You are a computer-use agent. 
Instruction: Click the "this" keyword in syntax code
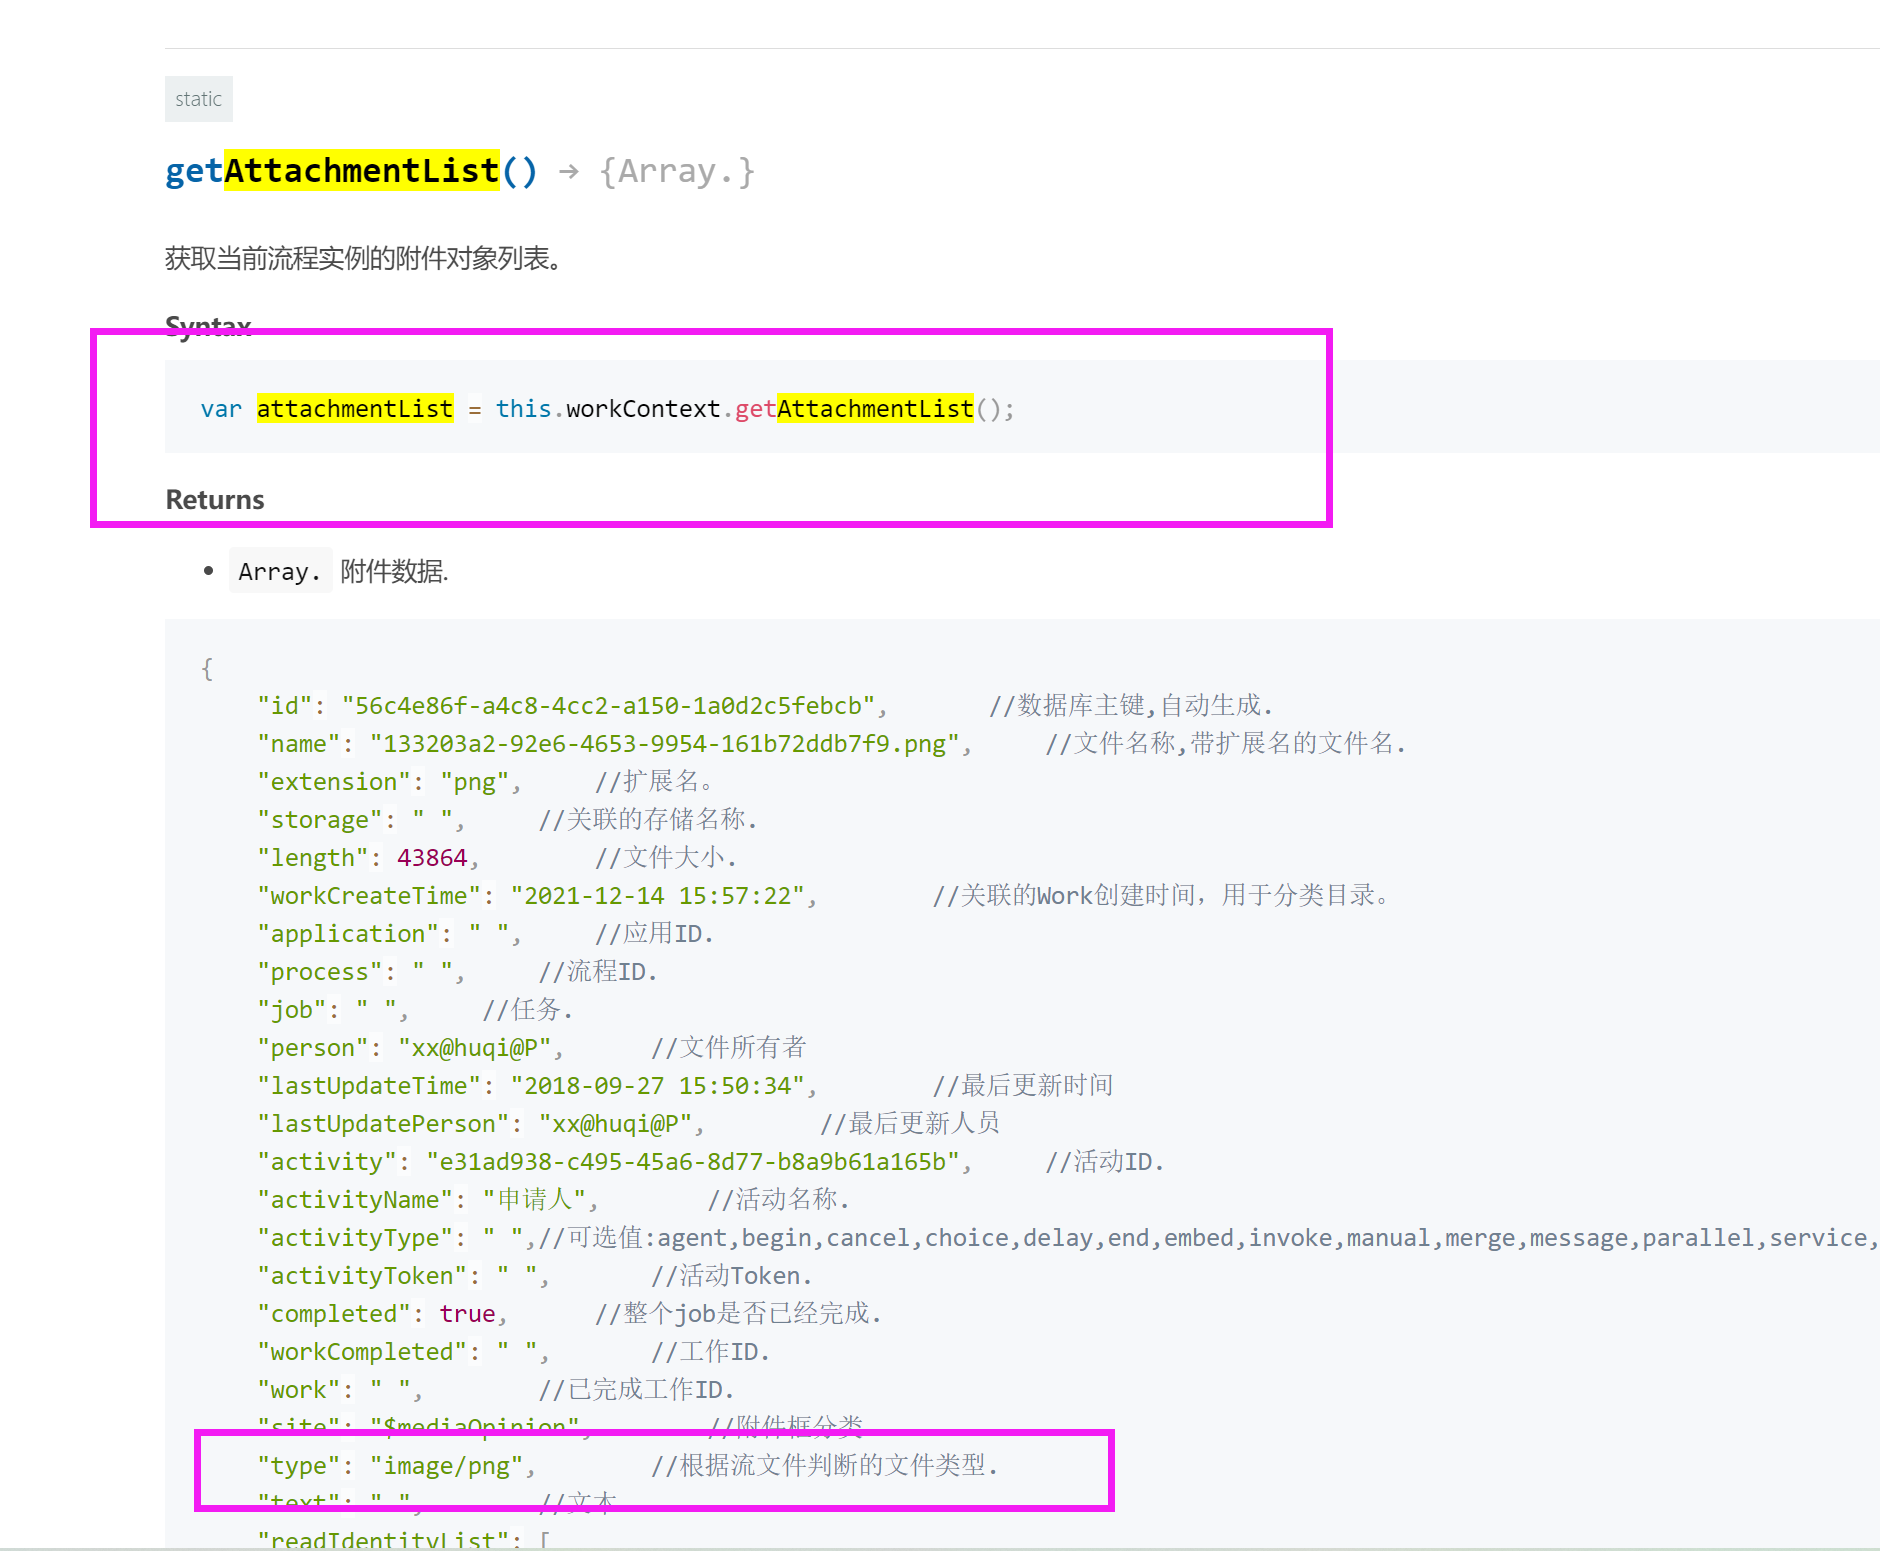coord(523,409)
